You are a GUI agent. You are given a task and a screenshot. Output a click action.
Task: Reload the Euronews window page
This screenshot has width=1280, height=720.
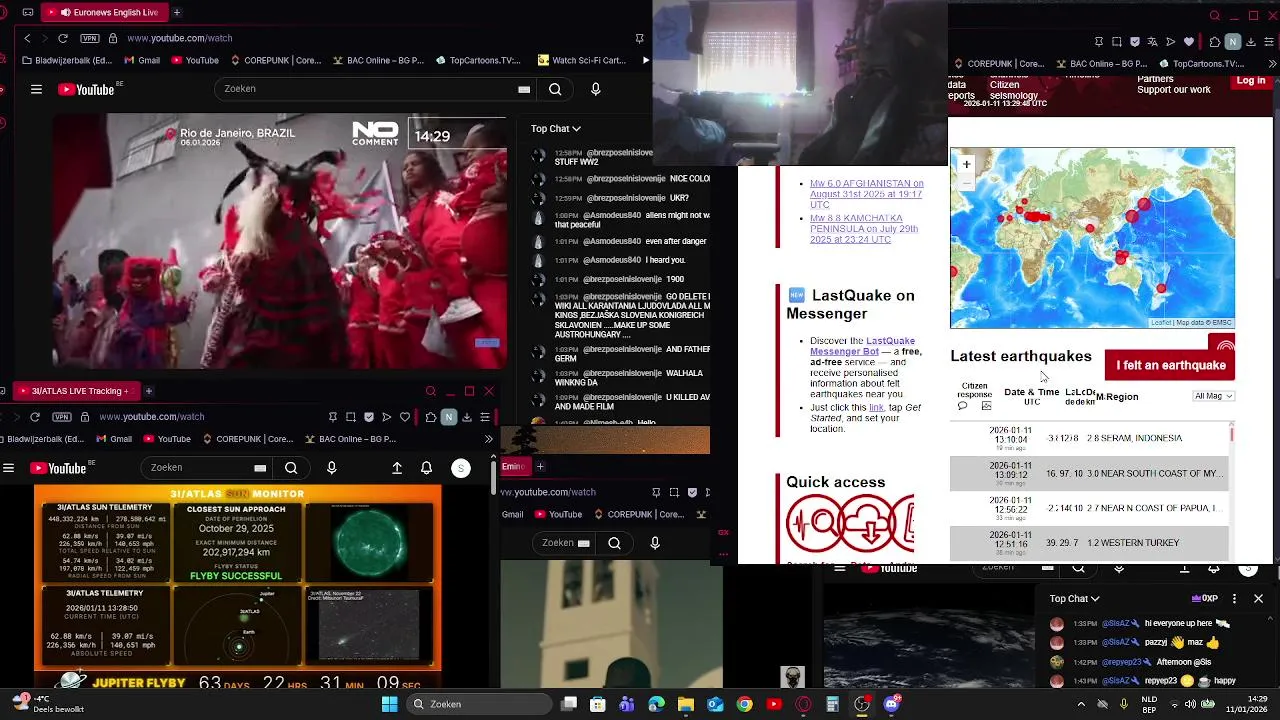click(x=63, y=38)
